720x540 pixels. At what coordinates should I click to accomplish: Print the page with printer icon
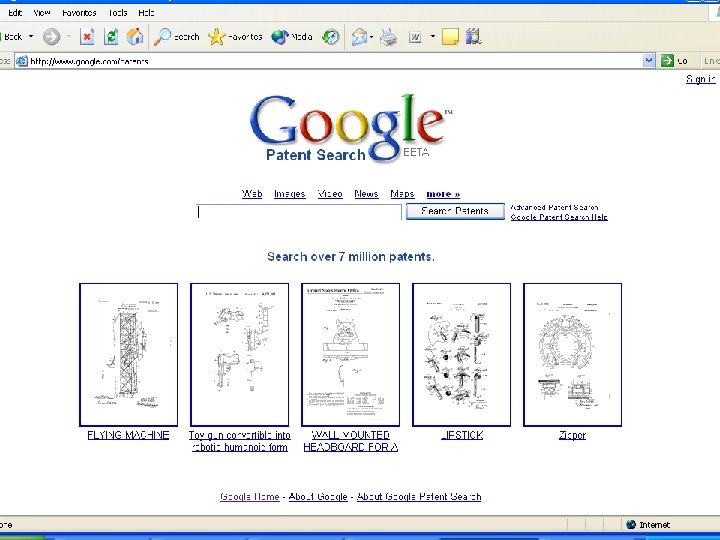[x=388, y=37]
